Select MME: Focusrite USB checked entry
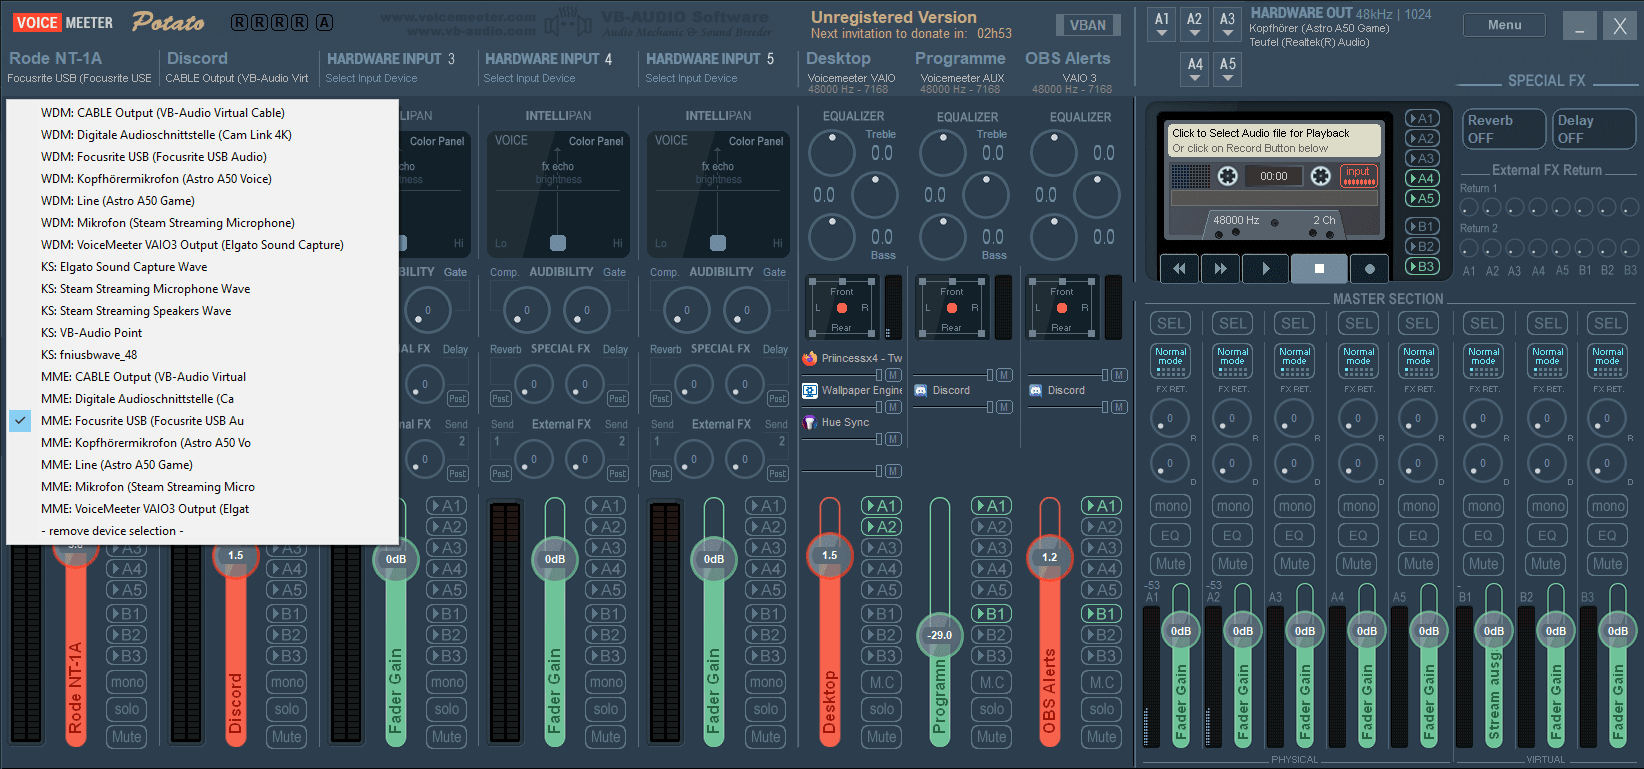1644x769 pixels. [201, 421]
